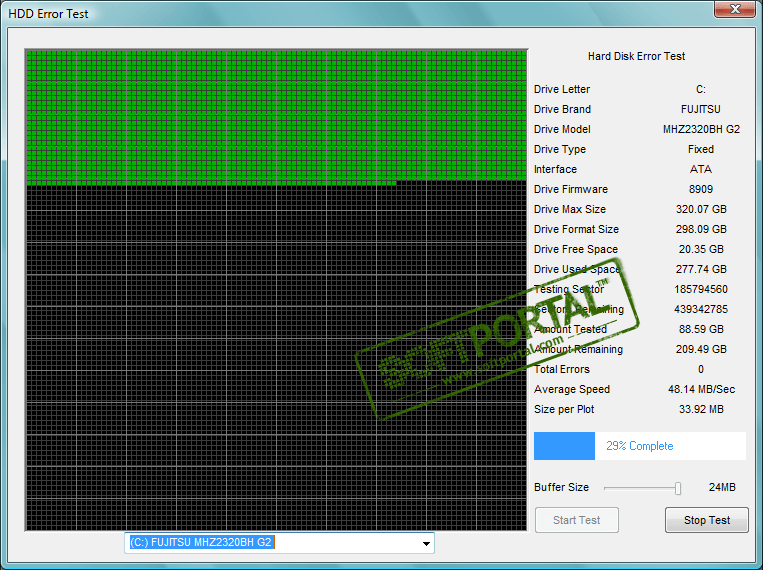Click the Drive Brand label
Screen dimensions: 763x570
[562, 110]
